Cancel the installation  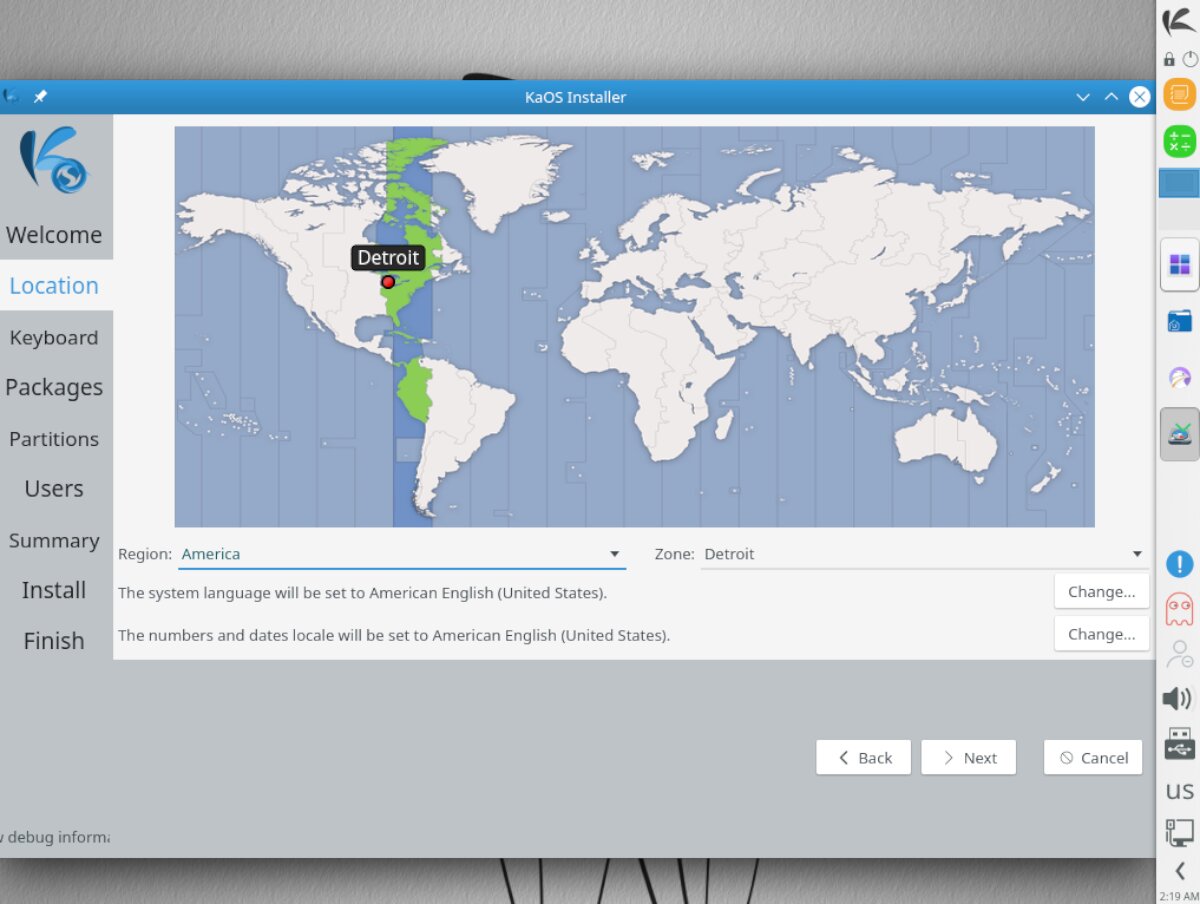(1093, 758)
